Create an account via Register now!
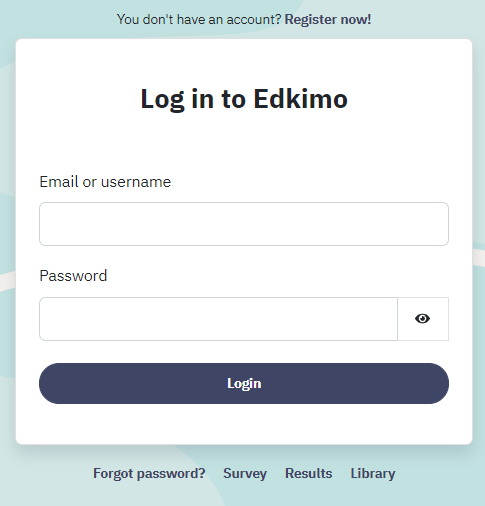485x506 pixels. coord(328,19)
